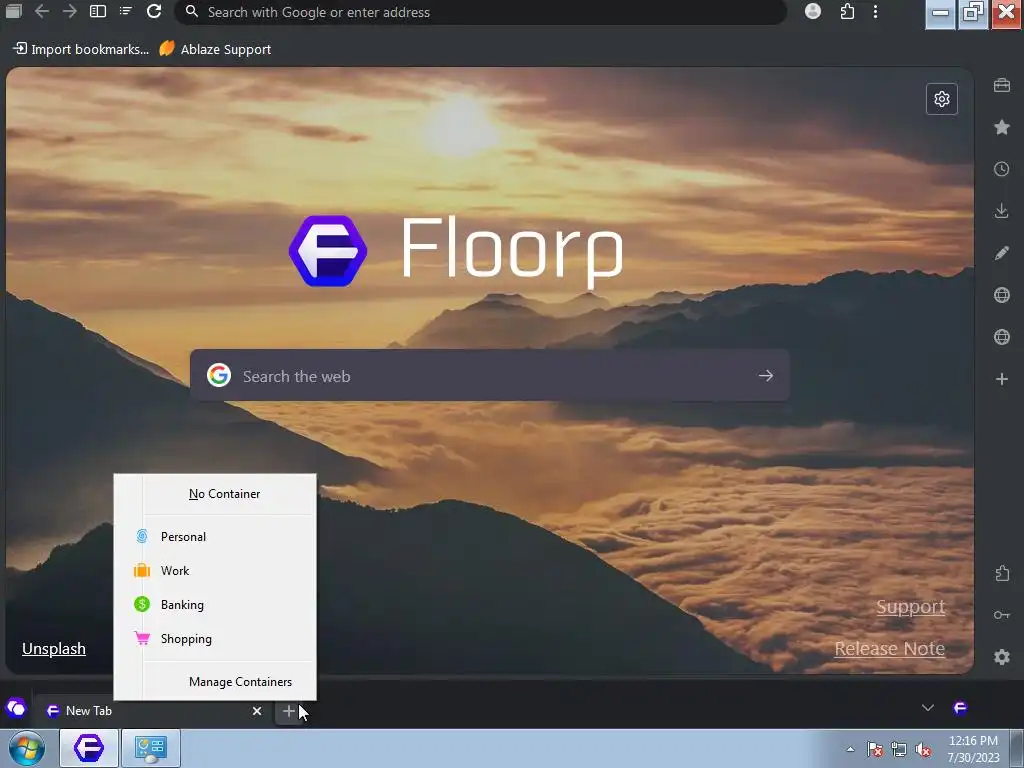Click the address bar search field
This screenshot has height=768, width=1024.
pyautogui.click(x=481, y=12)
